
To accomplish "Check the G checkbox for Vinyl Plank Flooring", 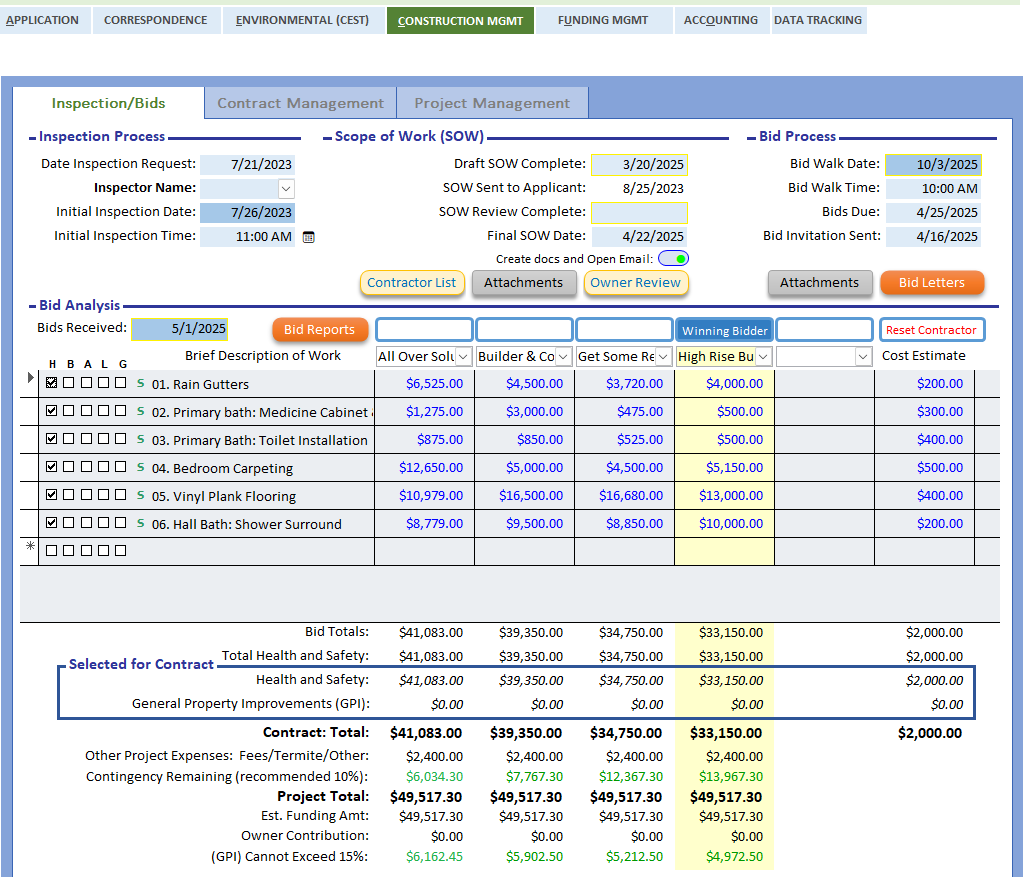I will [120, 495].
